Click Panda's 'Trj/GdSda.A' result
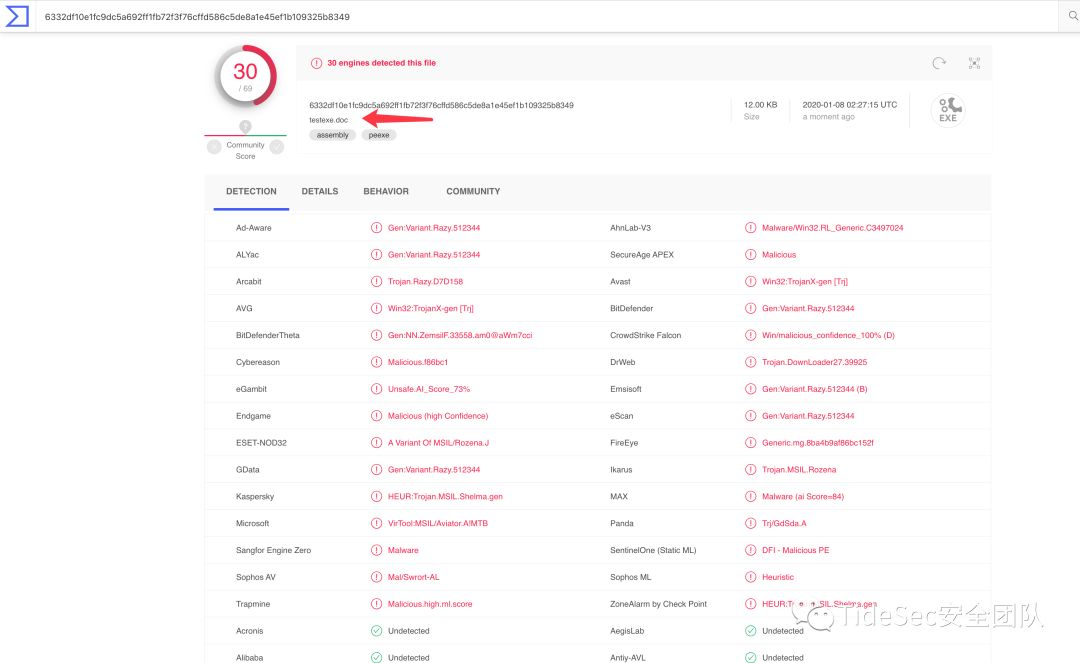 pyautogui.click(x=784, y=523)
